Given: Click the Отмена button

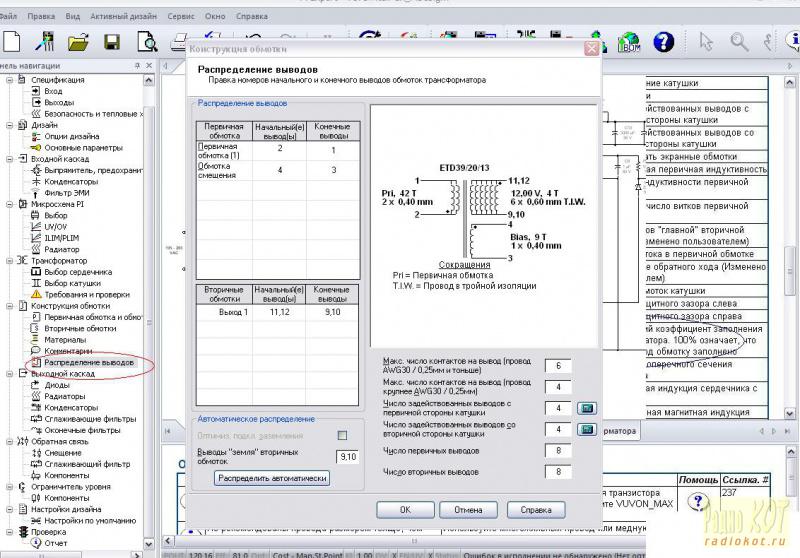Looking at the screenshot, I should [468, 510].
